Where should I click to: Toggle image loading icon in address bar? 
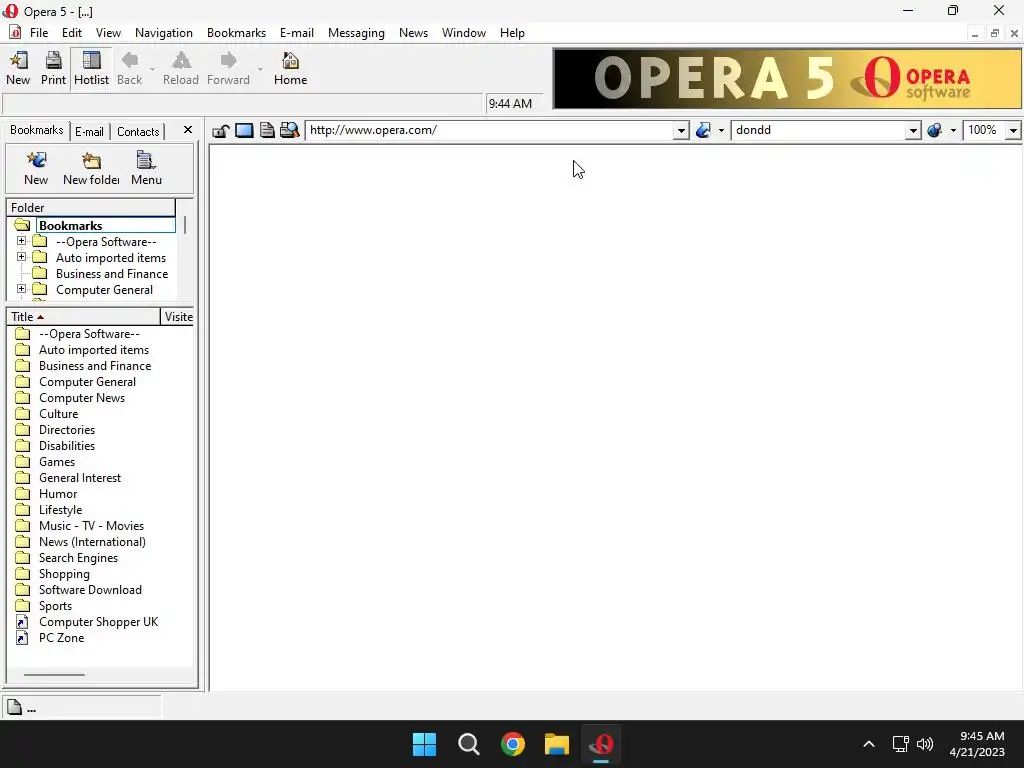[x=244, y=131]
